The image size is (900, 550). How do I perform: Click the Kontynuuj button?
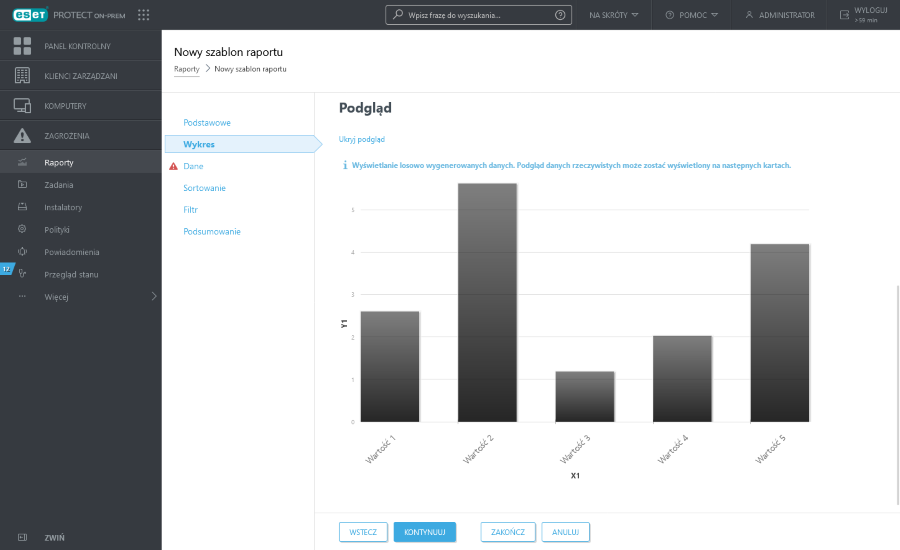click(x=425, y=532)
